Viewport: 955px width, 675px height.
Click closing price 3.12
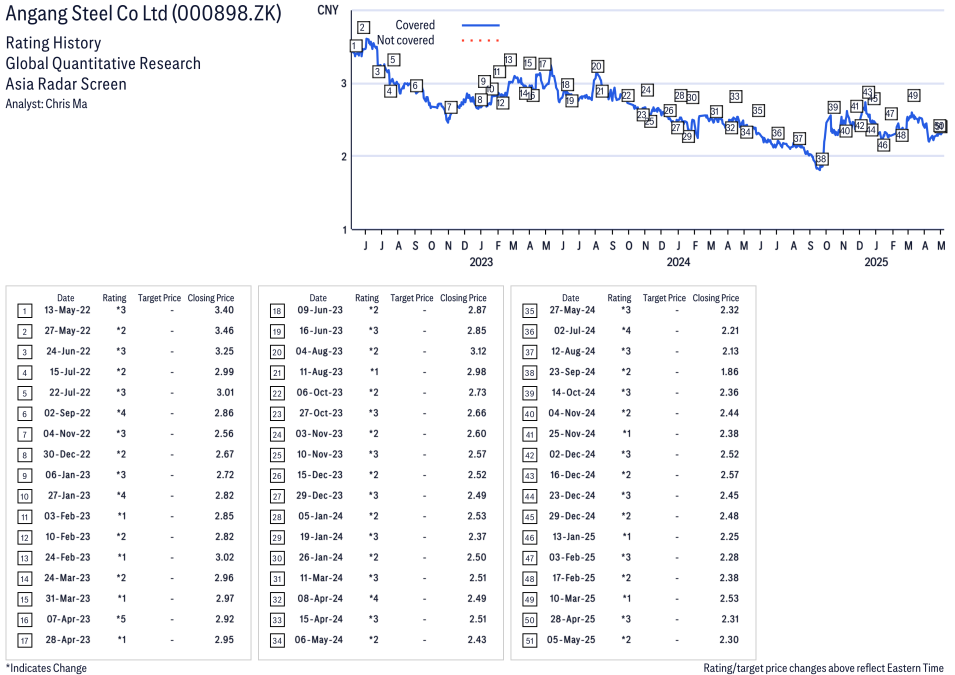point(478,352)
